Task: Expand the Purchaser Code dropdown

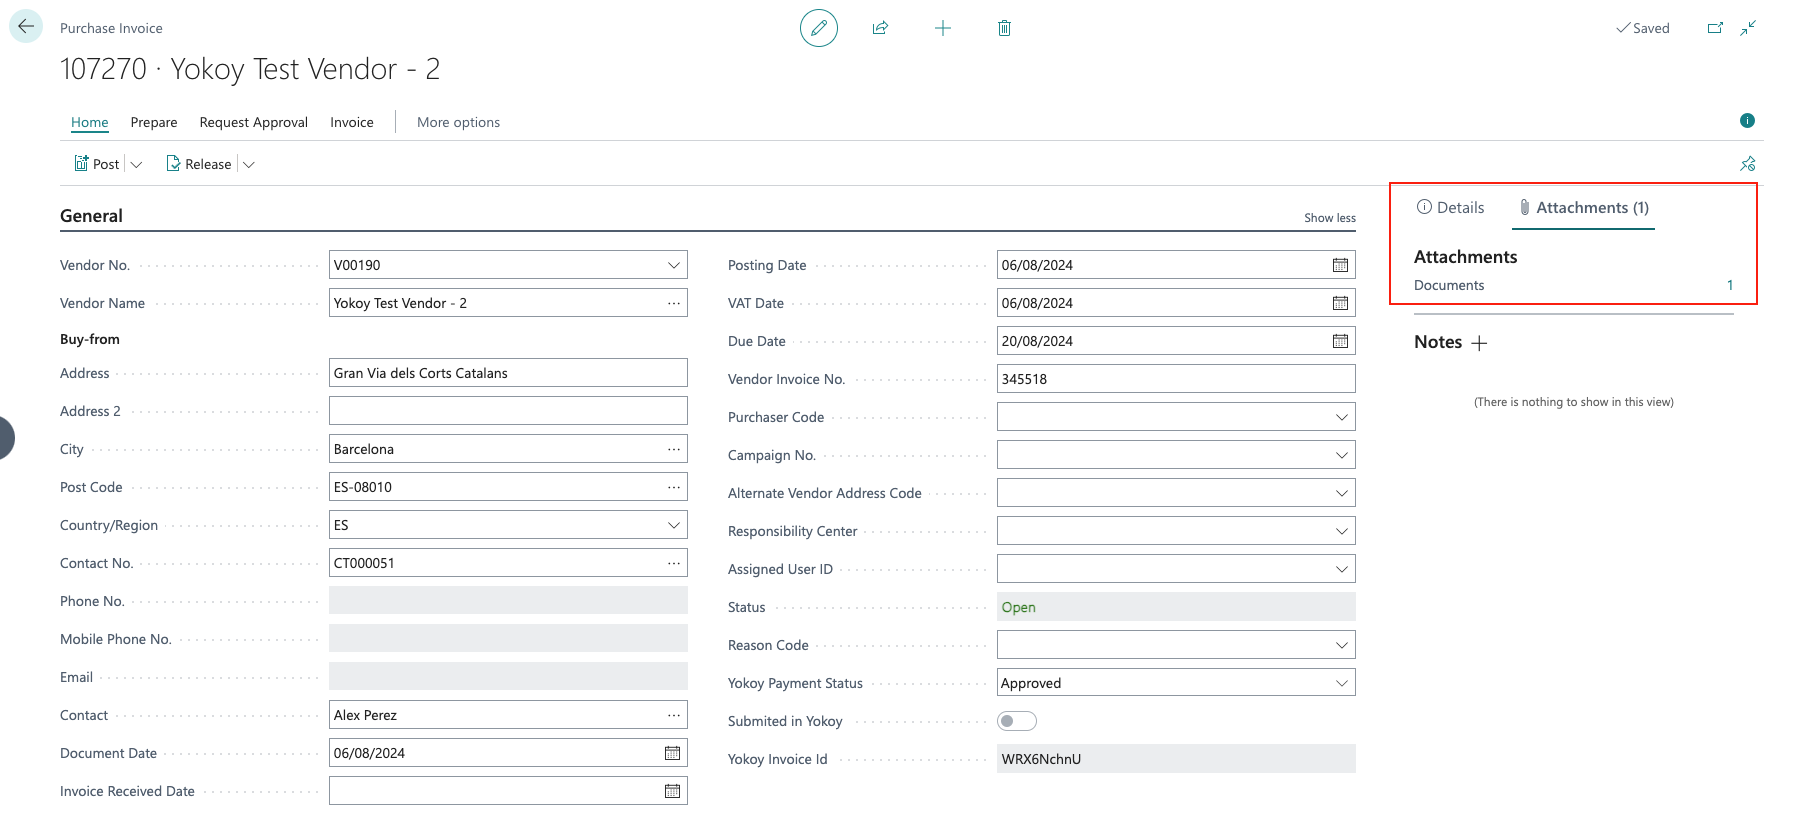Action: click(1342, 417)
